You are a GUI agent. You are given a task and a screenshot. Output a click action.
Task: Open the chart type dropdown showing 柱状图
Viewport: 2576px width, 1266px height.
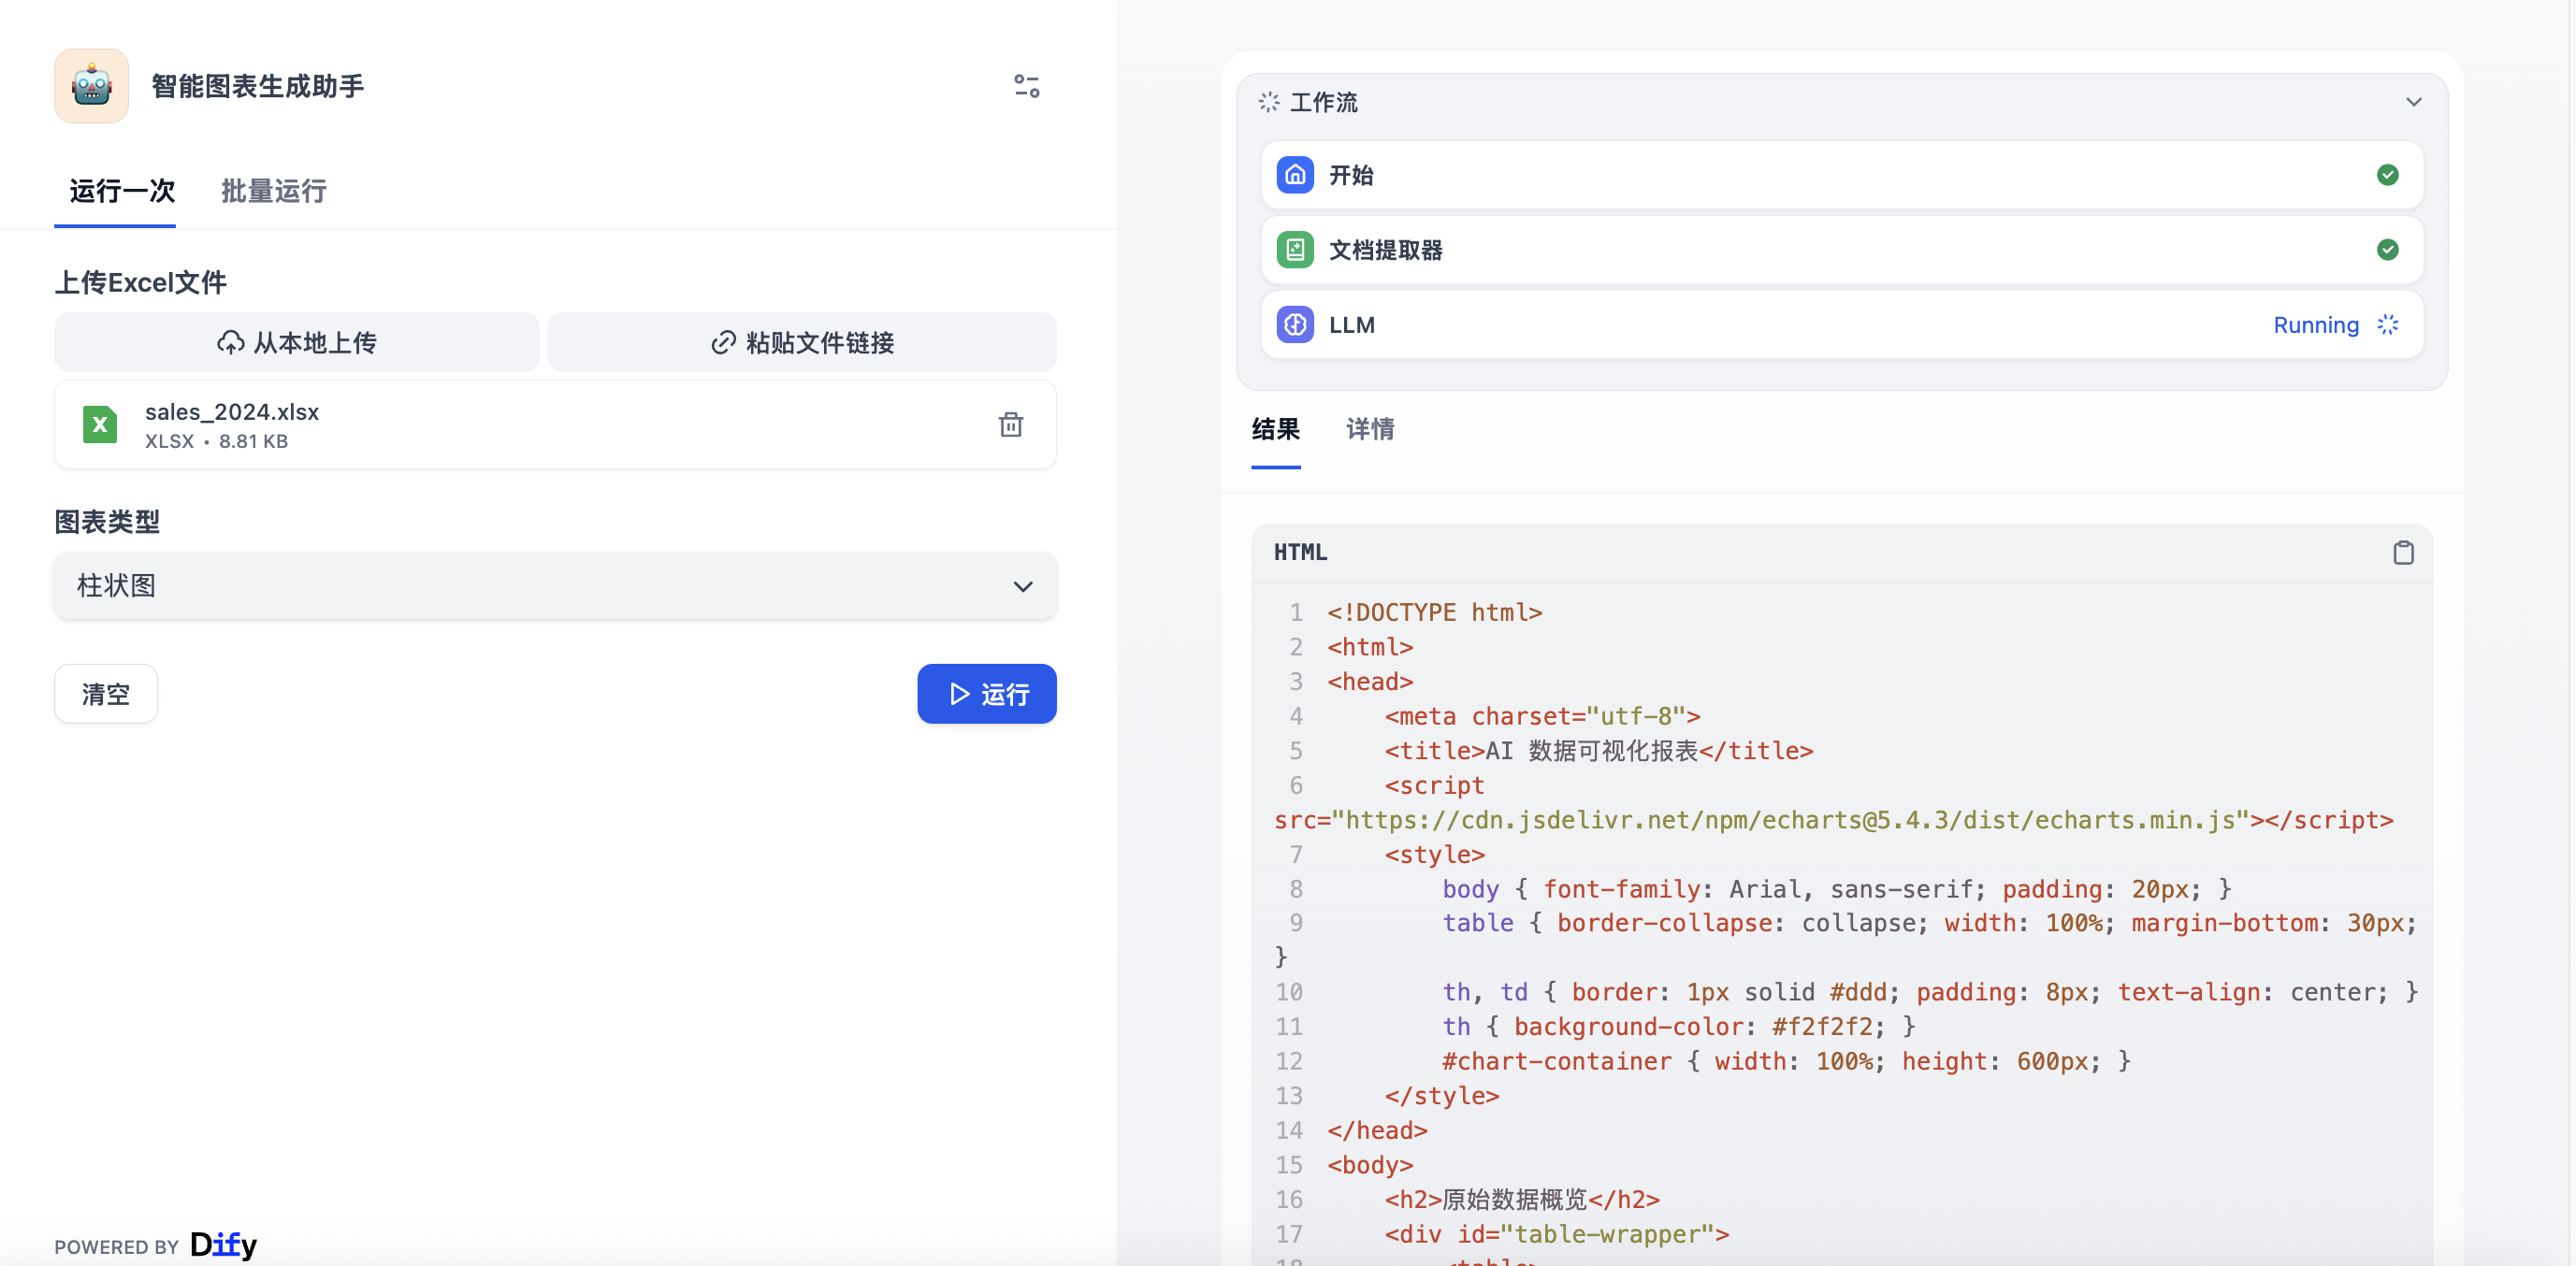[x=555, y=586]
